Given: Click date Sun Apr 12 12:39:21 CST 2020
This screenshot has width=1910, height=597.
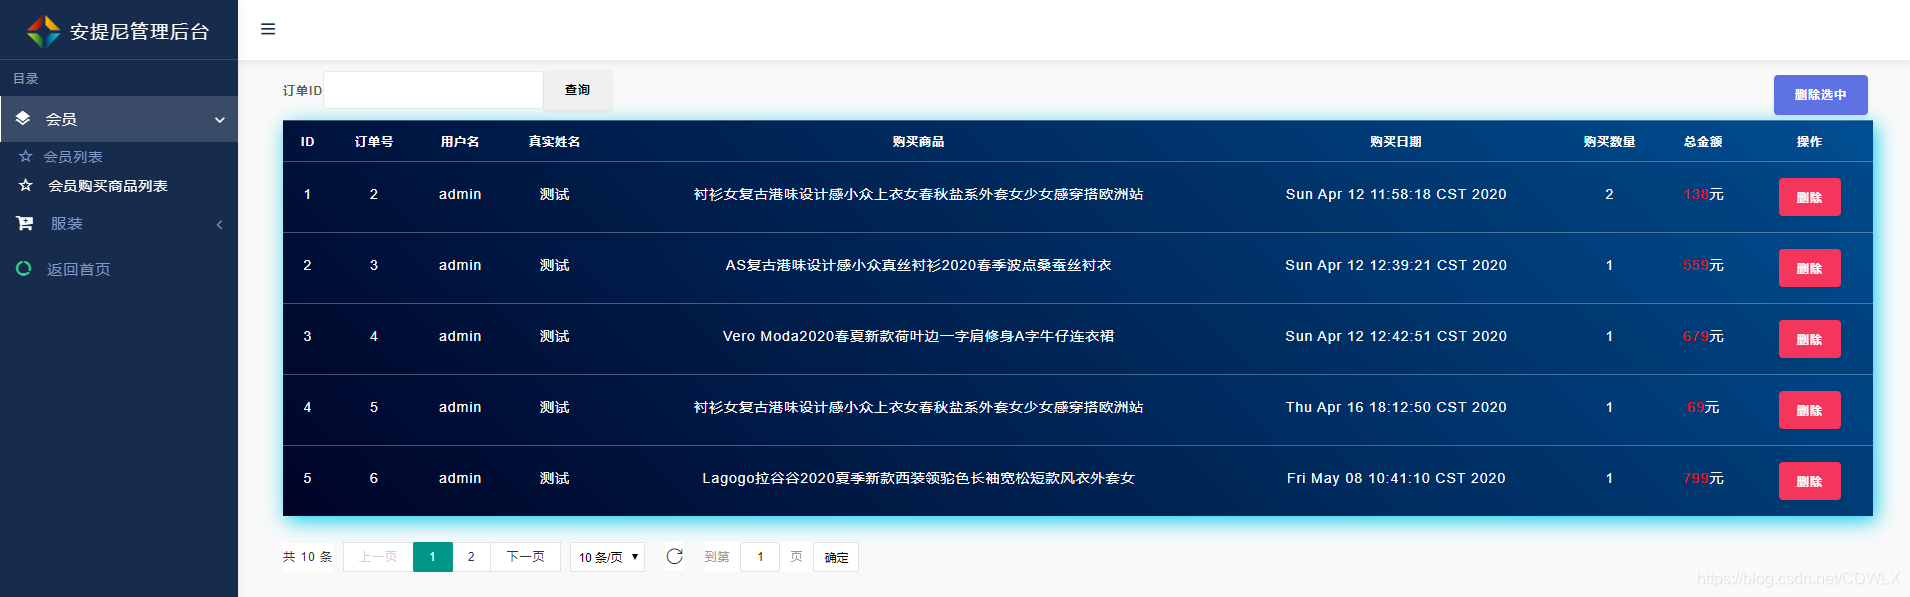Looking at the screenshot, I should [x=1396, y=265].
